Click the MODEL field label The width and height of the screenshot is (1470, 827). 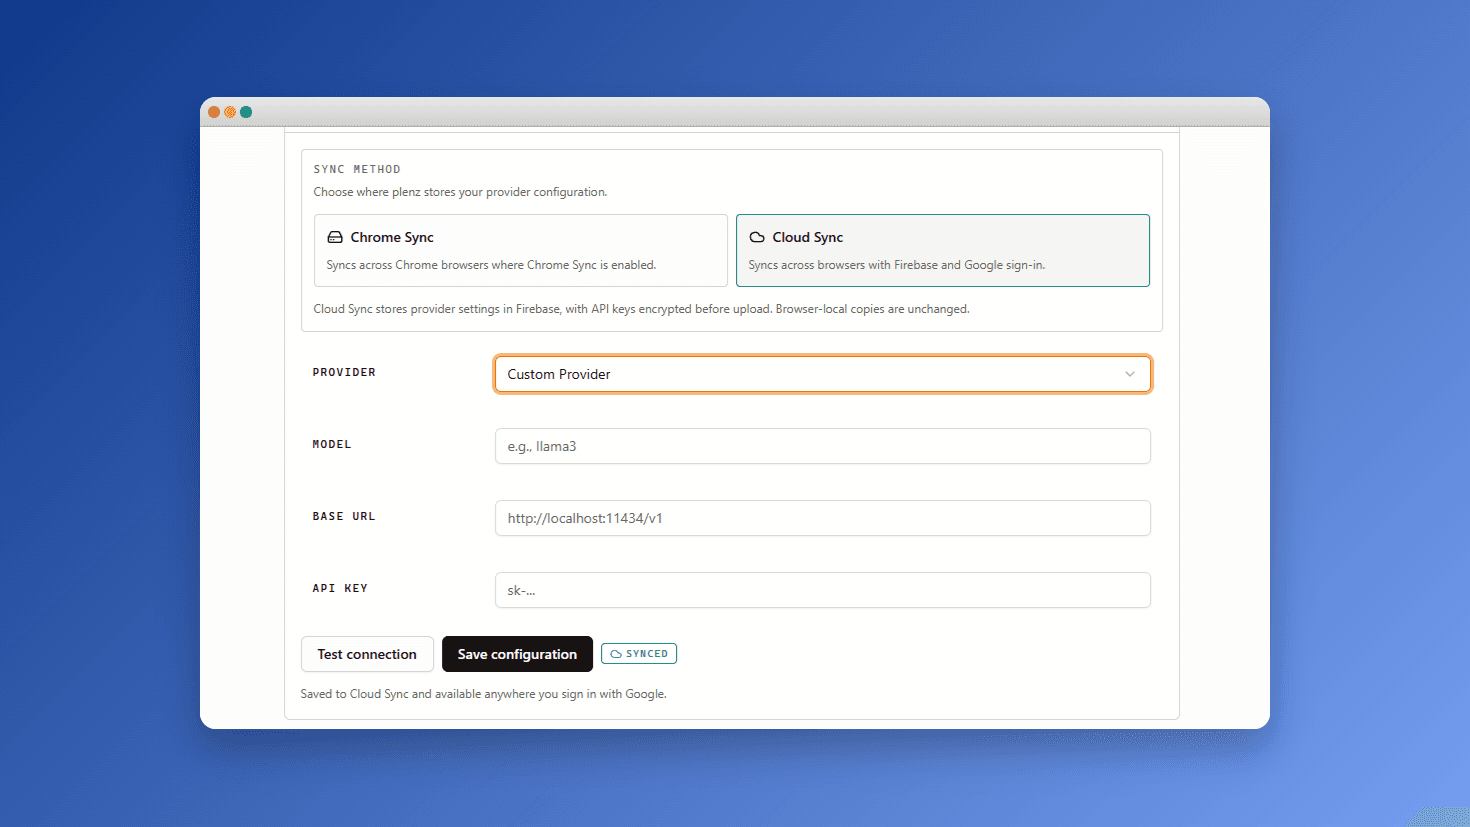tap(332, 444)
